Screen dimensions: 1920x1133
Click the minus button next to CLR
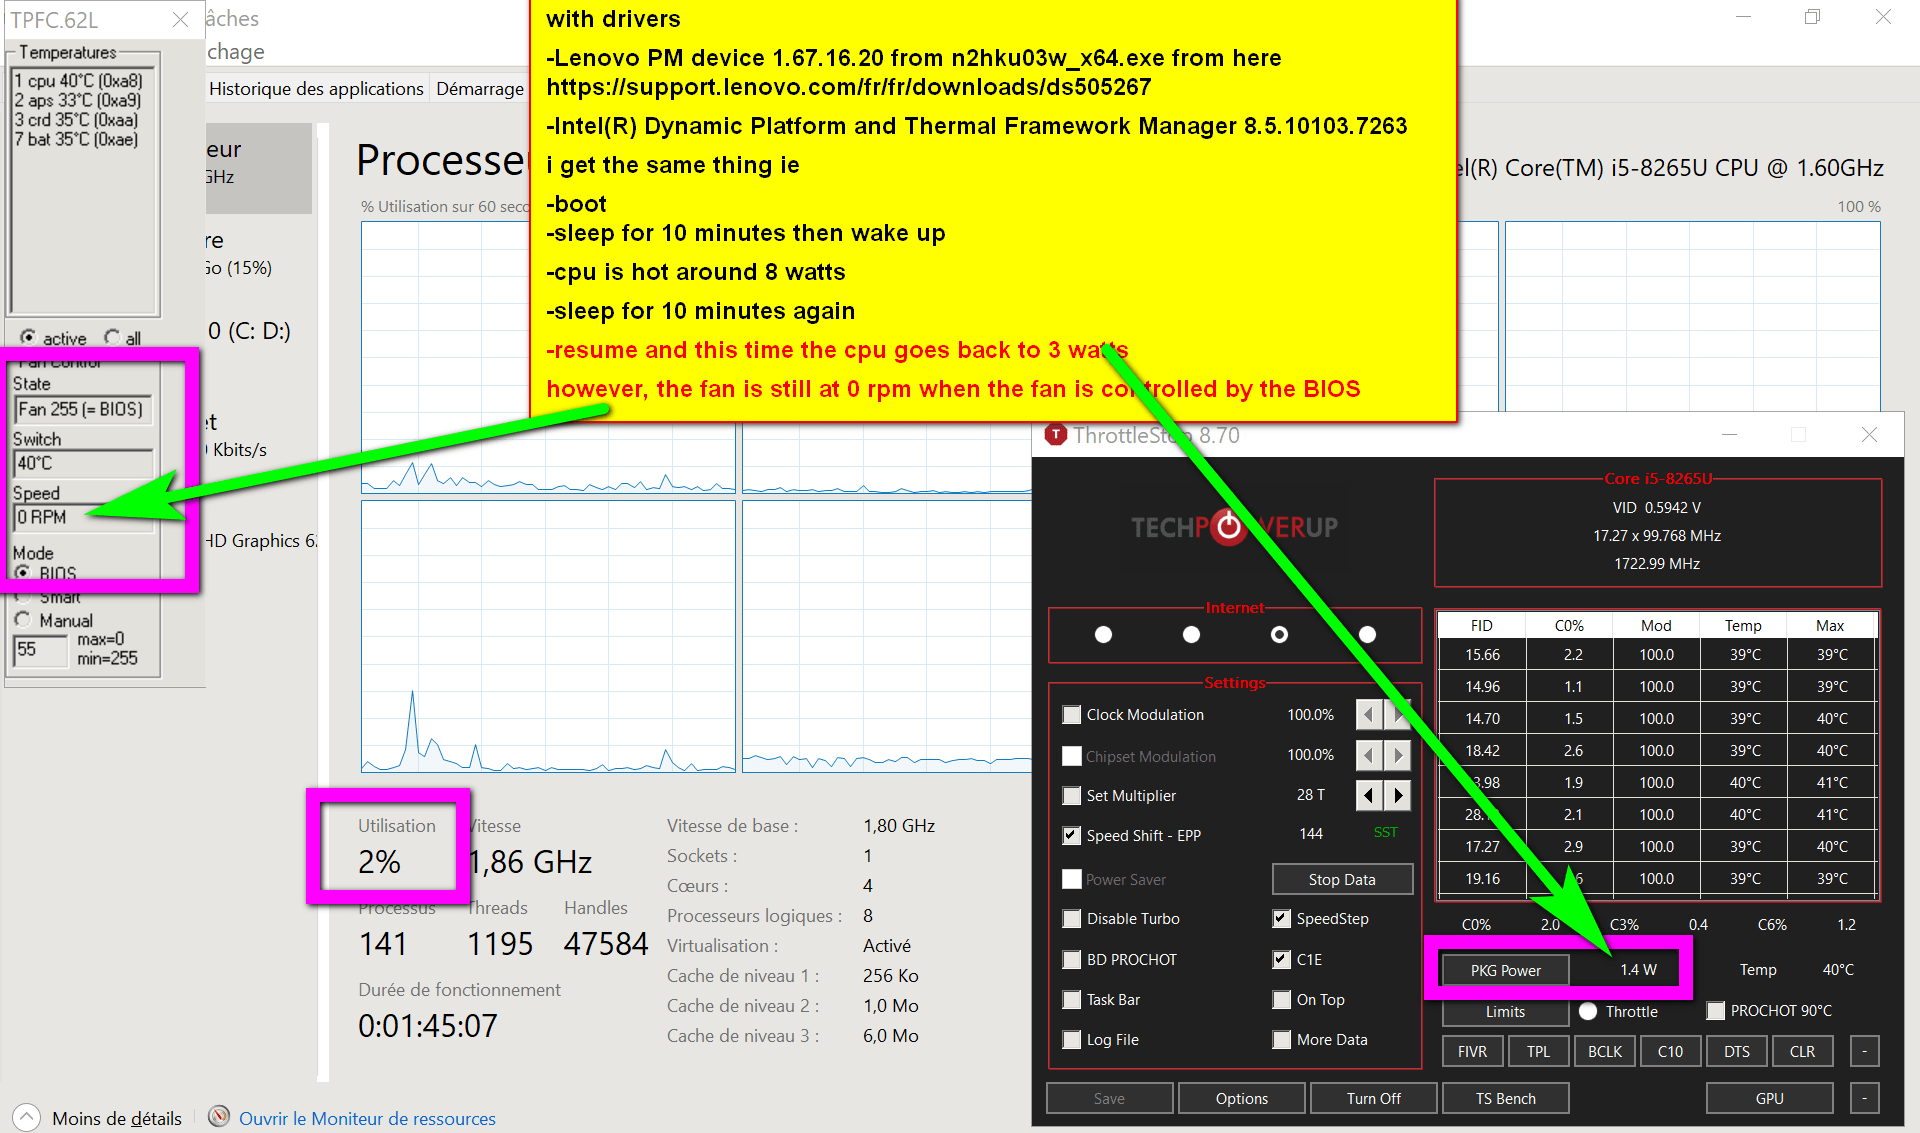tap(1864, 1051)
